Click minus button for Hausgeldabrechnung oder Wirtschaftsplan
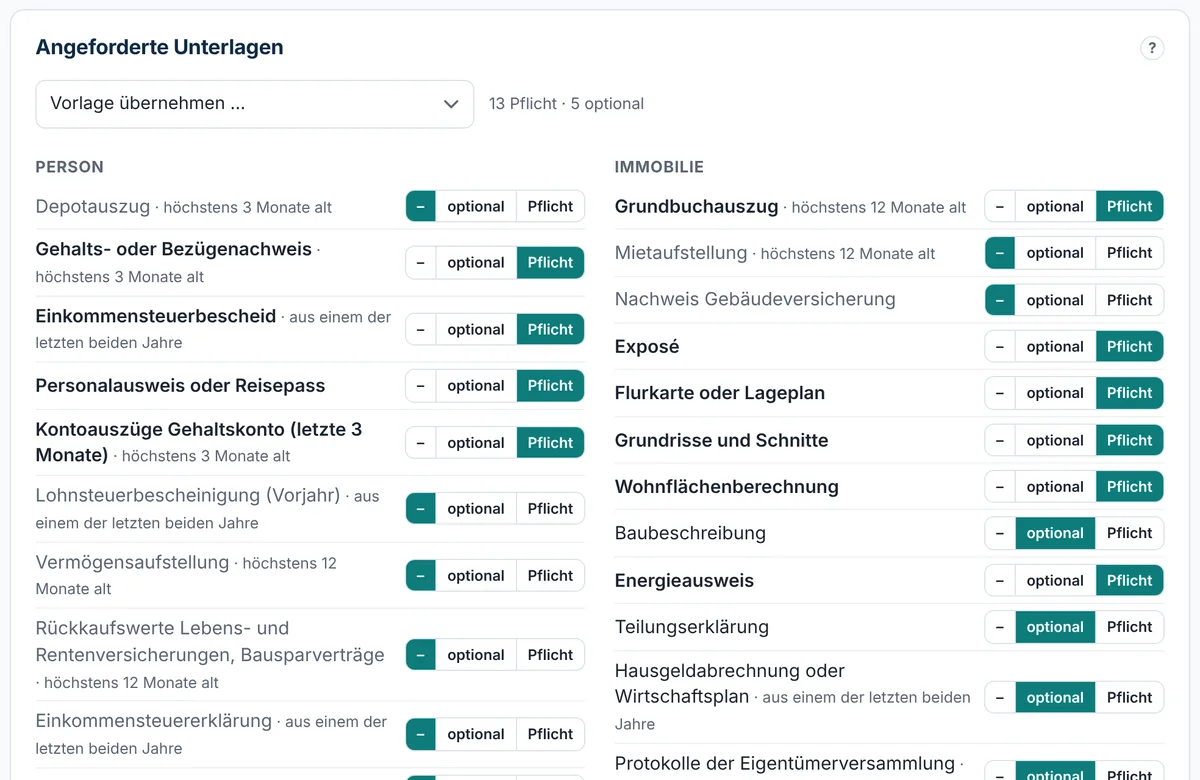This screenshot has width=1200, height=780. pyautogui.click(x=1000, y=698)
